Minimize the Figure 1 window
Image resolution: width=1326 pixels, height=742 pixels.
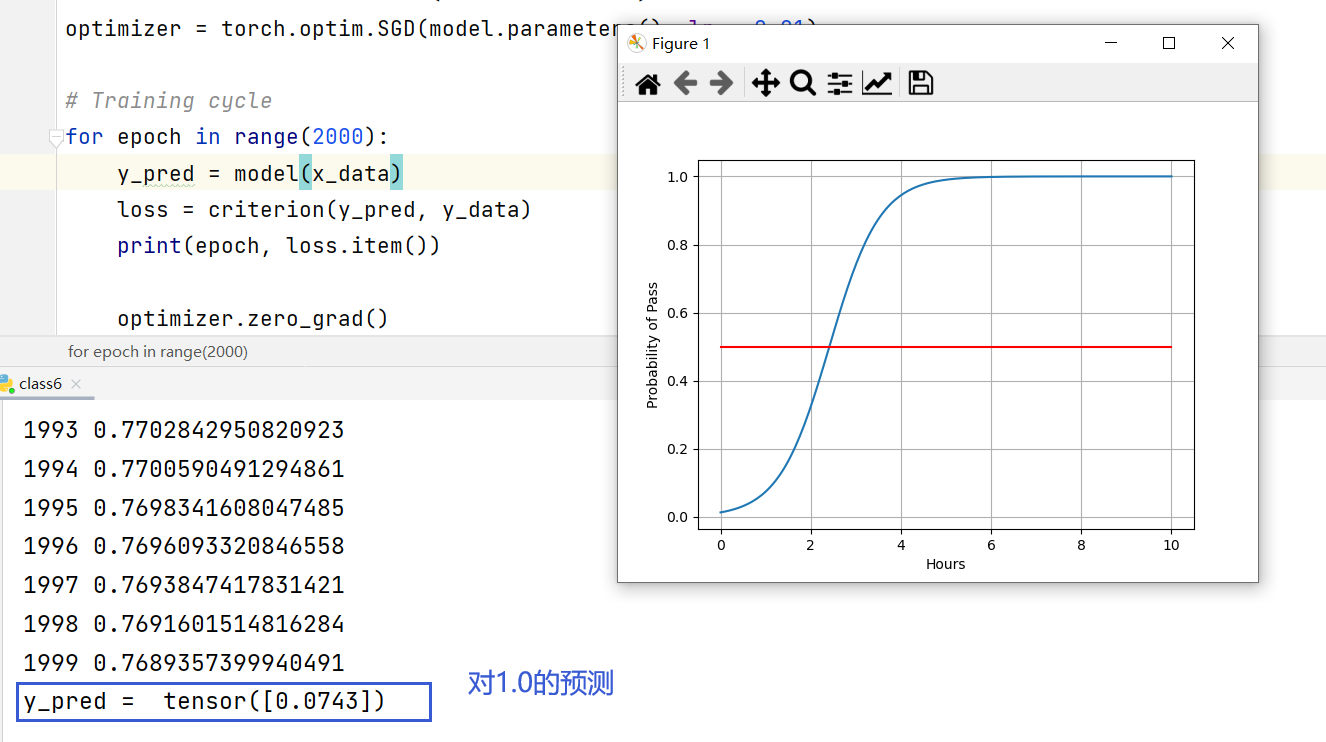1110,43
